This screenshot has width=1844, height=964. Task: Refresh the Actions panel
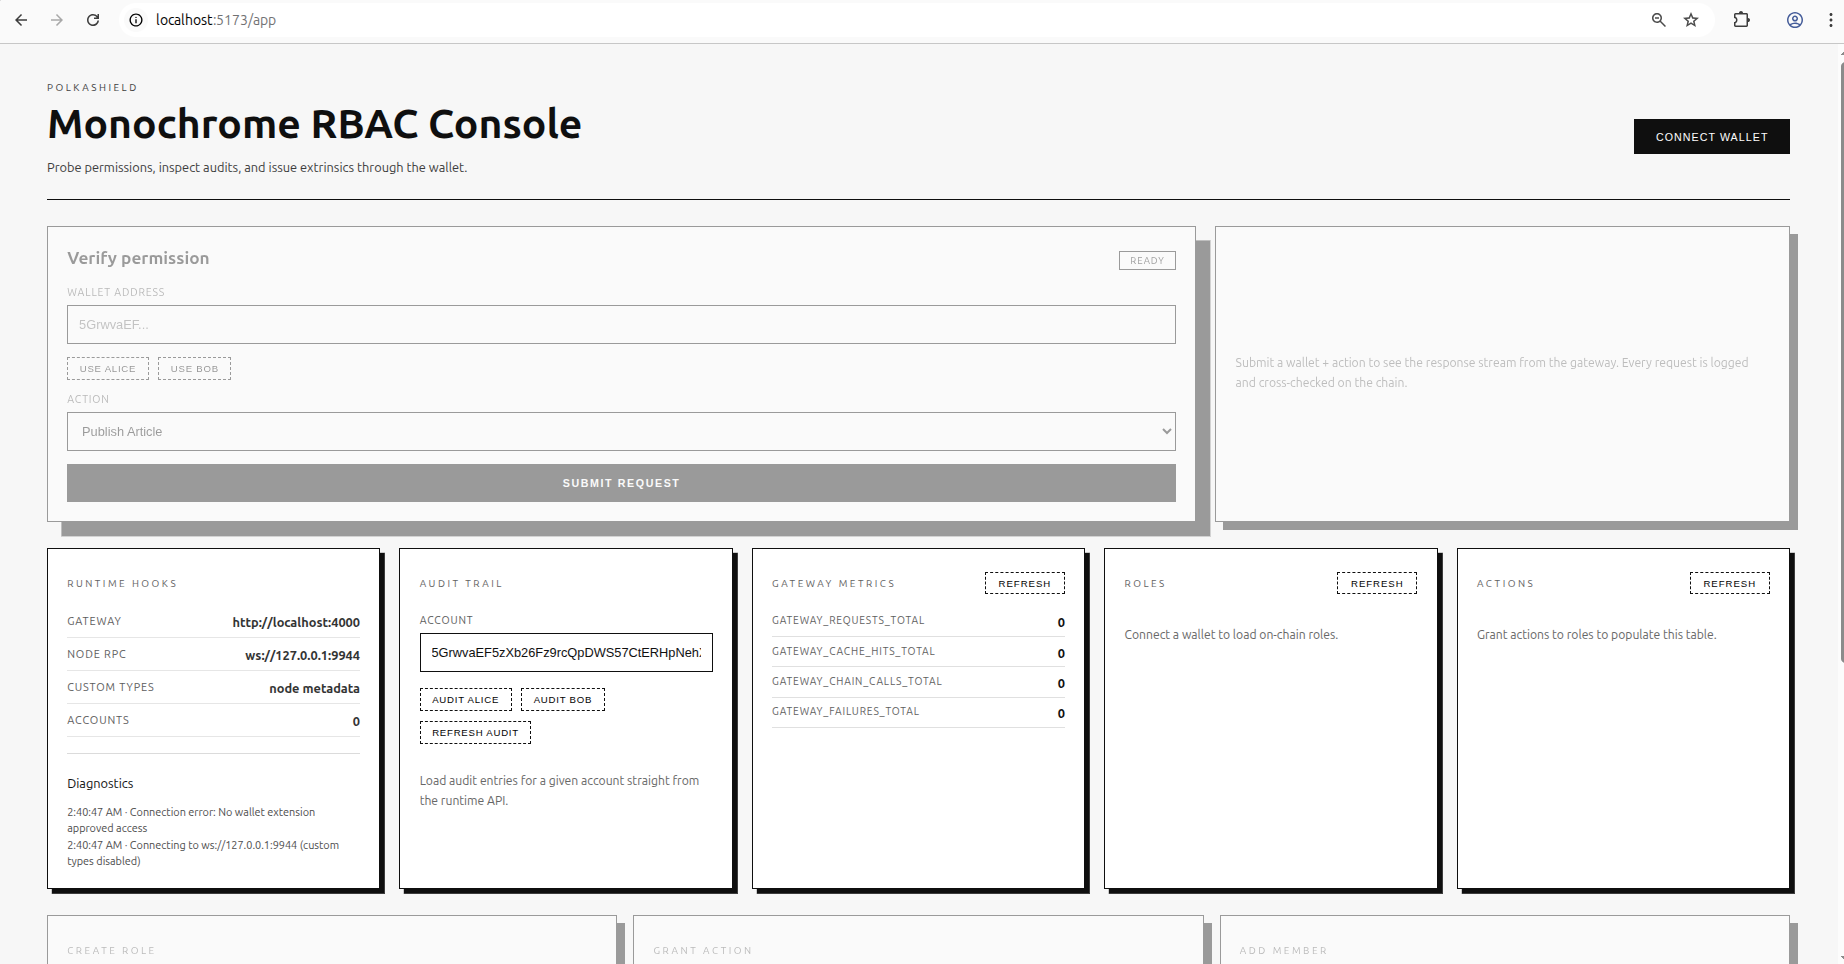click(x=1730, y=584)
